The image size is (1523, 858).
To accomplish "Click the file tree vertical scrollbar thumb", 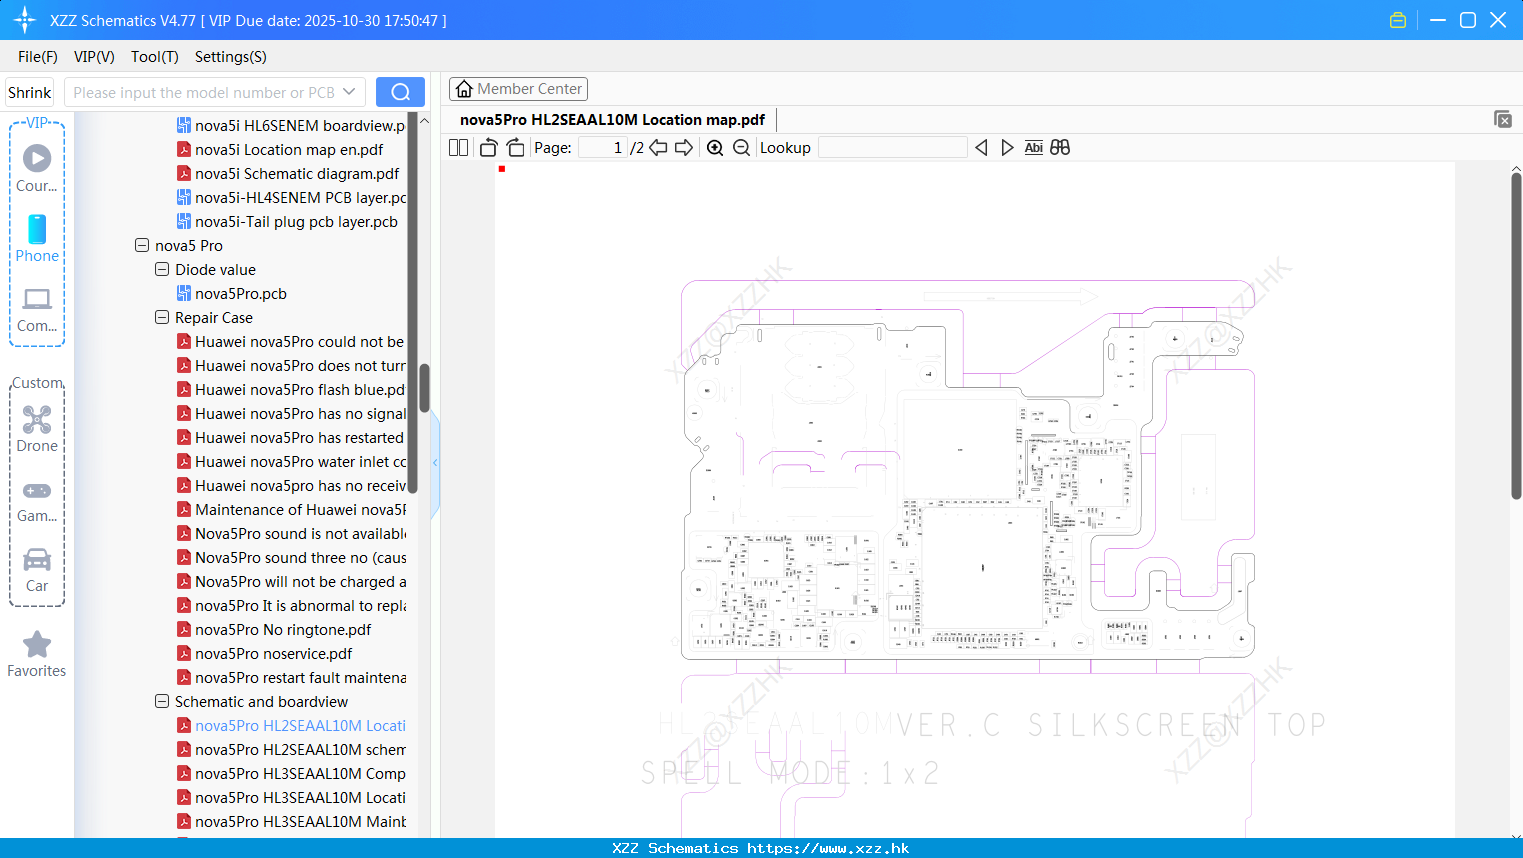I will tap(425, 388).
